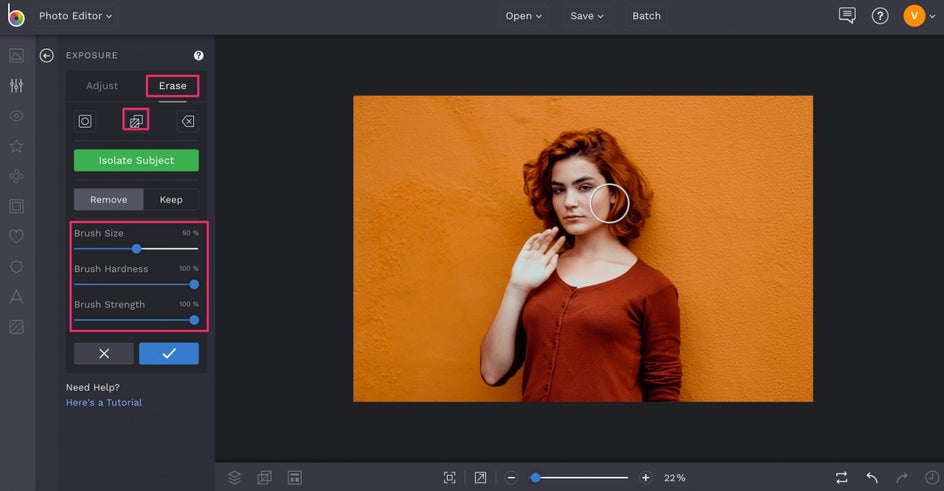Select Remove brush mode

point(109,199)
